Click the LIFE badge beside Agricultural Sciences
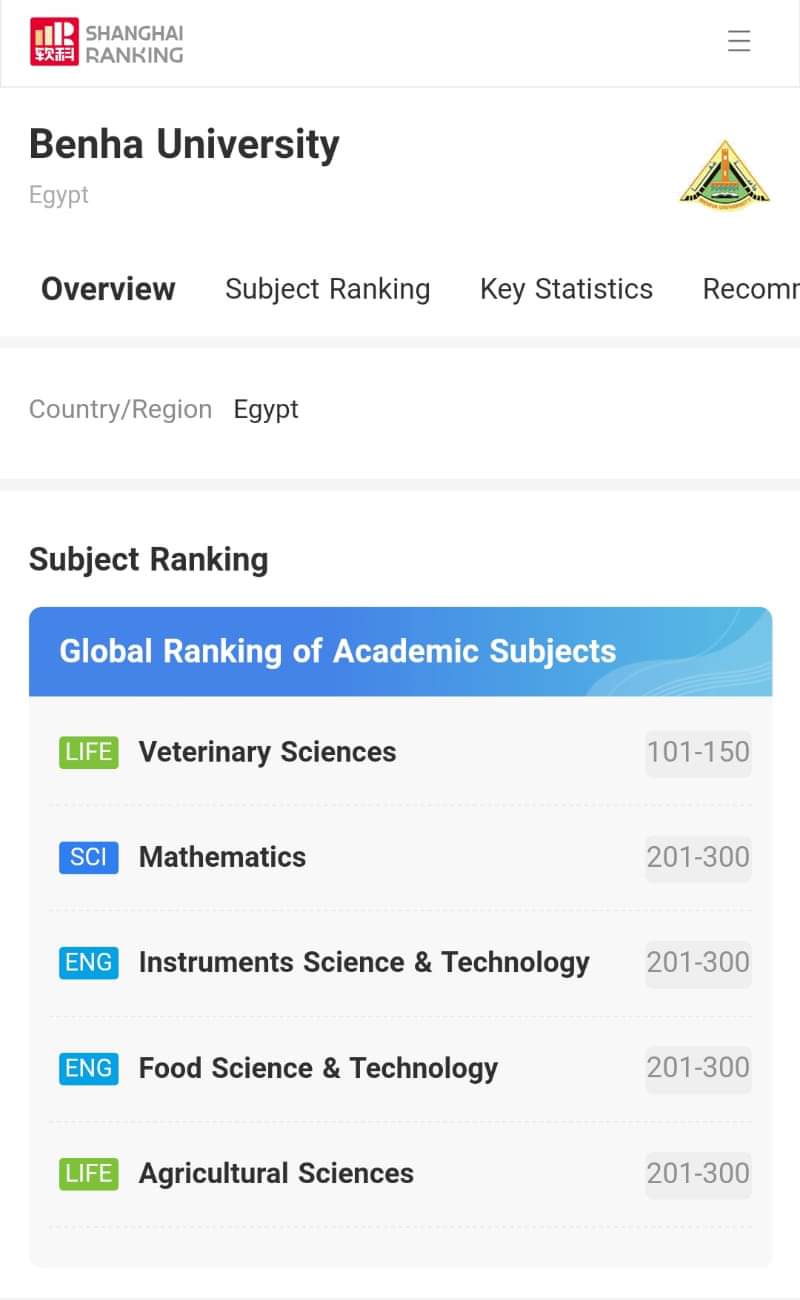Viewport: 800px width, 1300px height. click(x=88, y=1173)
